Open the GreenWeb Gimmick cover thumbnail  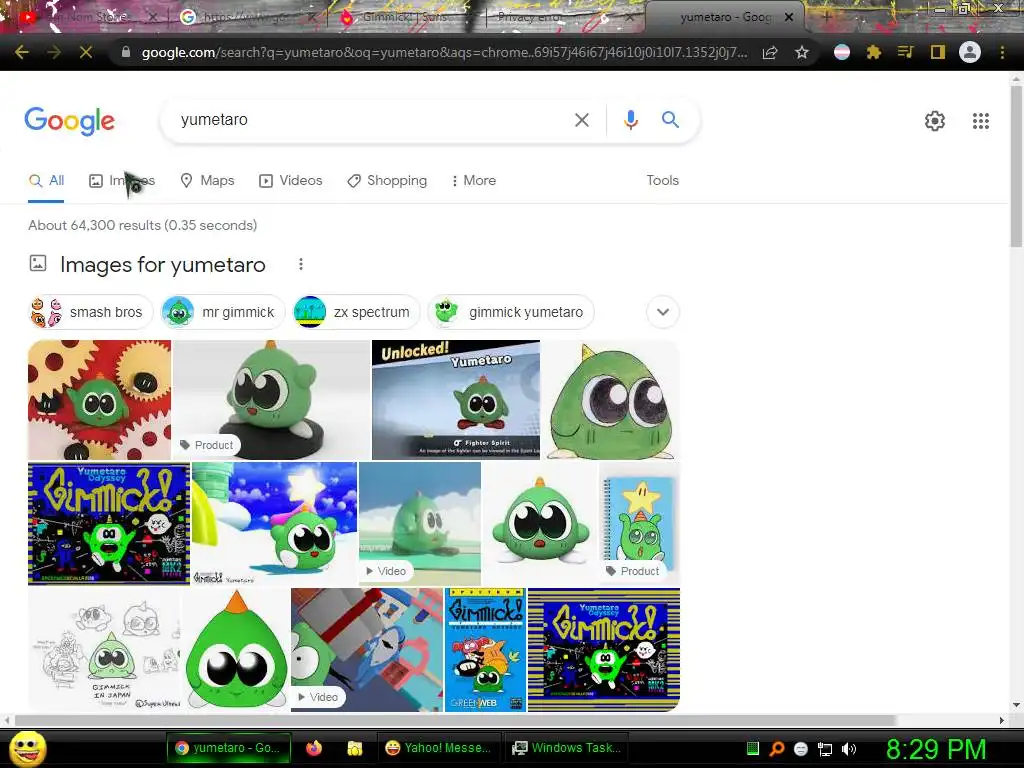pos(485,650)
